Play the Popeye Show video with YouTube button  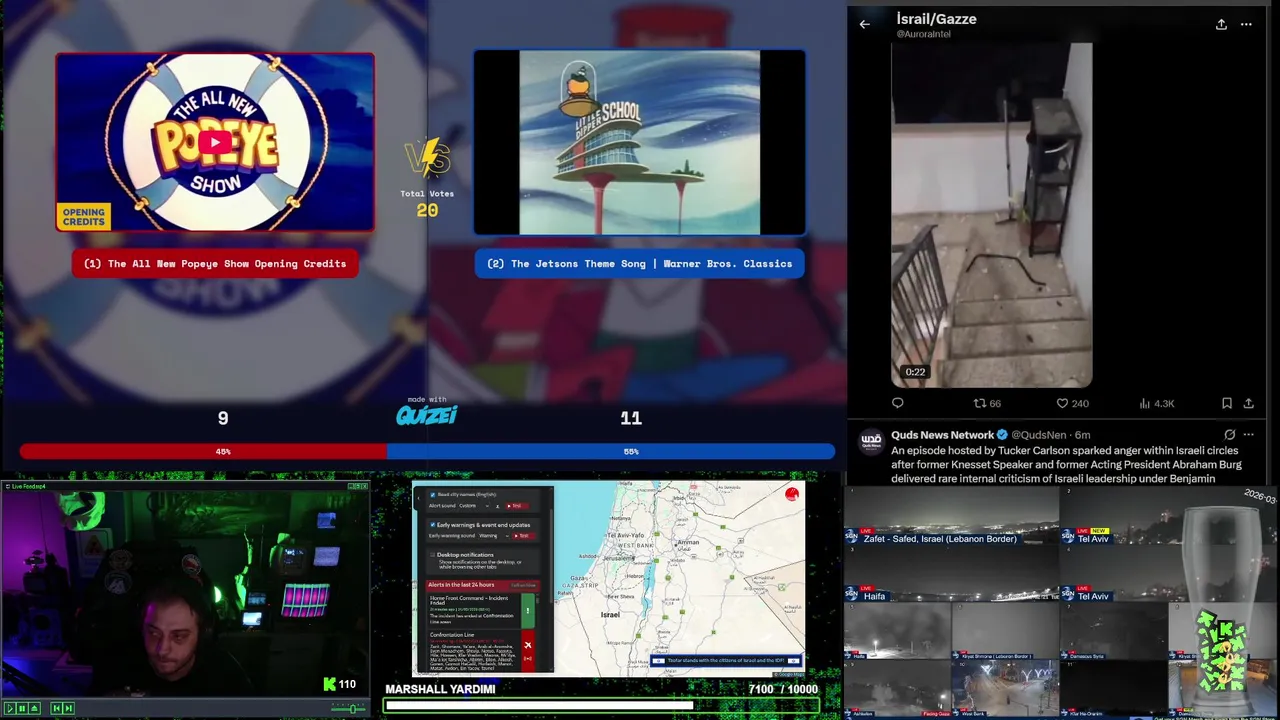215,142
